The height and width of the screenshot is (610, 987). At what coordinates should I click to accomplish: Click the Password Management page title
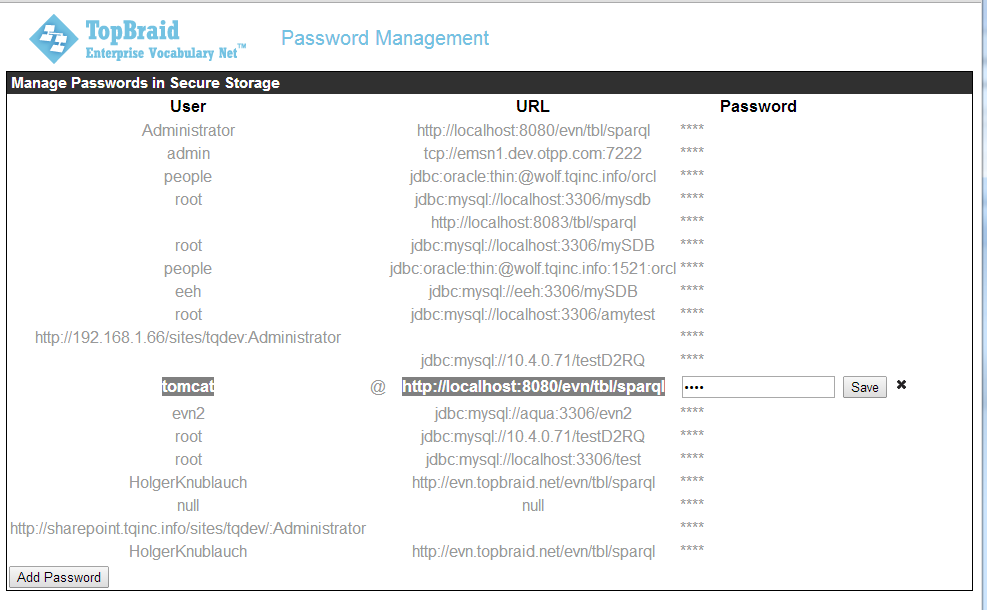385,38
